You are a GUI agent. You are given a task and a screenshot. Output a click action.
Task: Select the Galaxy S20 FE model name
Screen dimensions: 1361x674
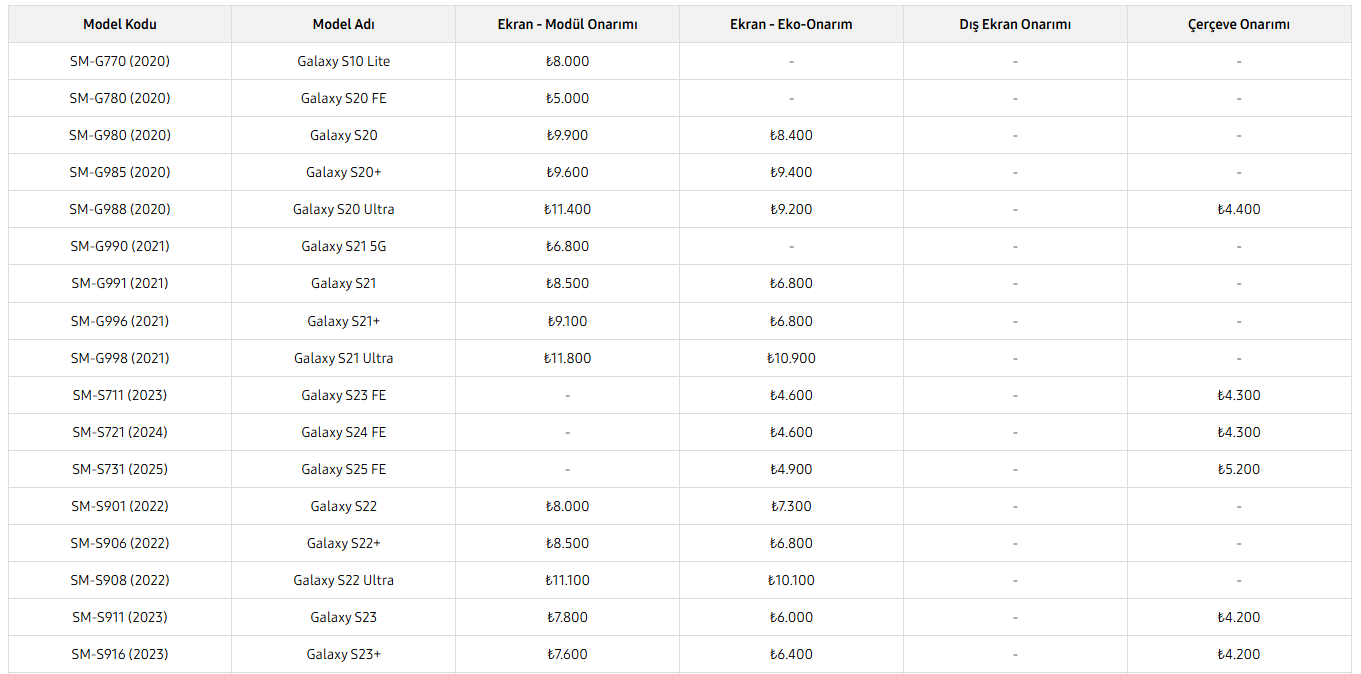[344, 98]
